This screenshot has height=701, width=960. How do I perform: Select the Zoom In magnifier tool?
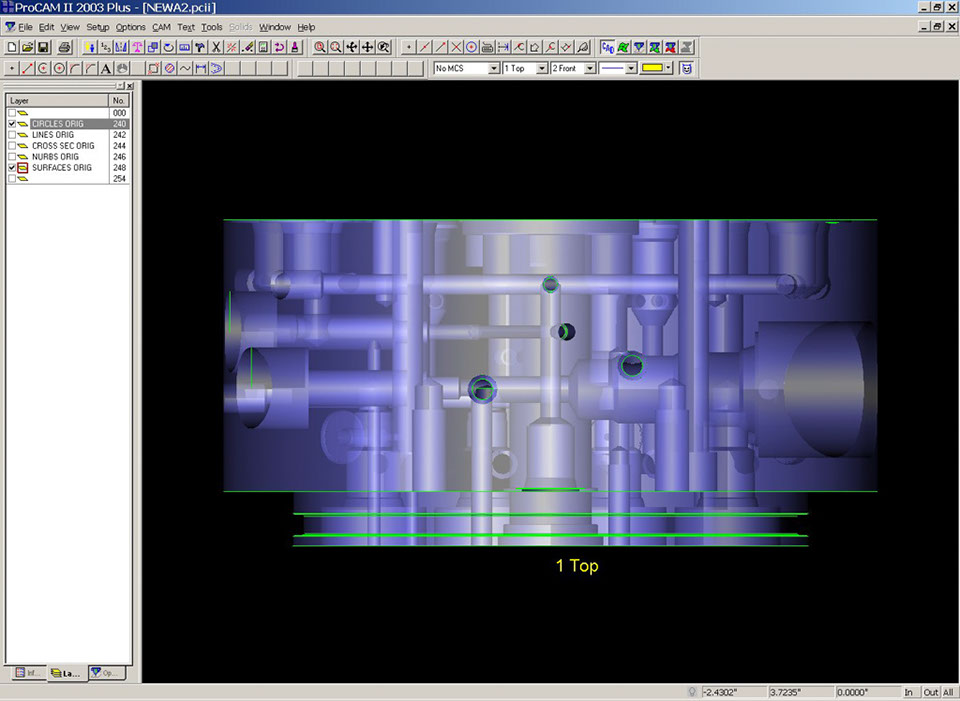(x=319, y=47)
